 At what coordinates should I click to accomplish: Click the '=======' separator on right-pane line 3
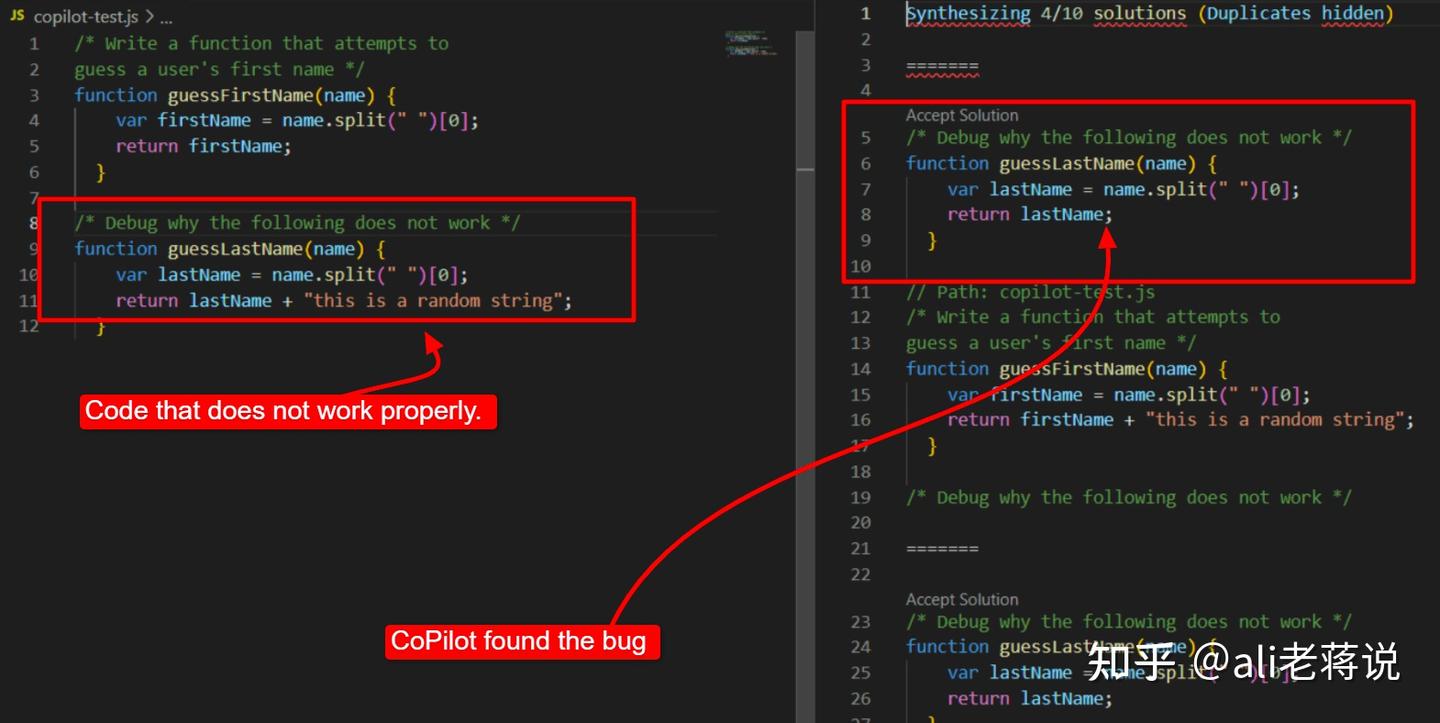pyautogui.click(x=942, y=65)
